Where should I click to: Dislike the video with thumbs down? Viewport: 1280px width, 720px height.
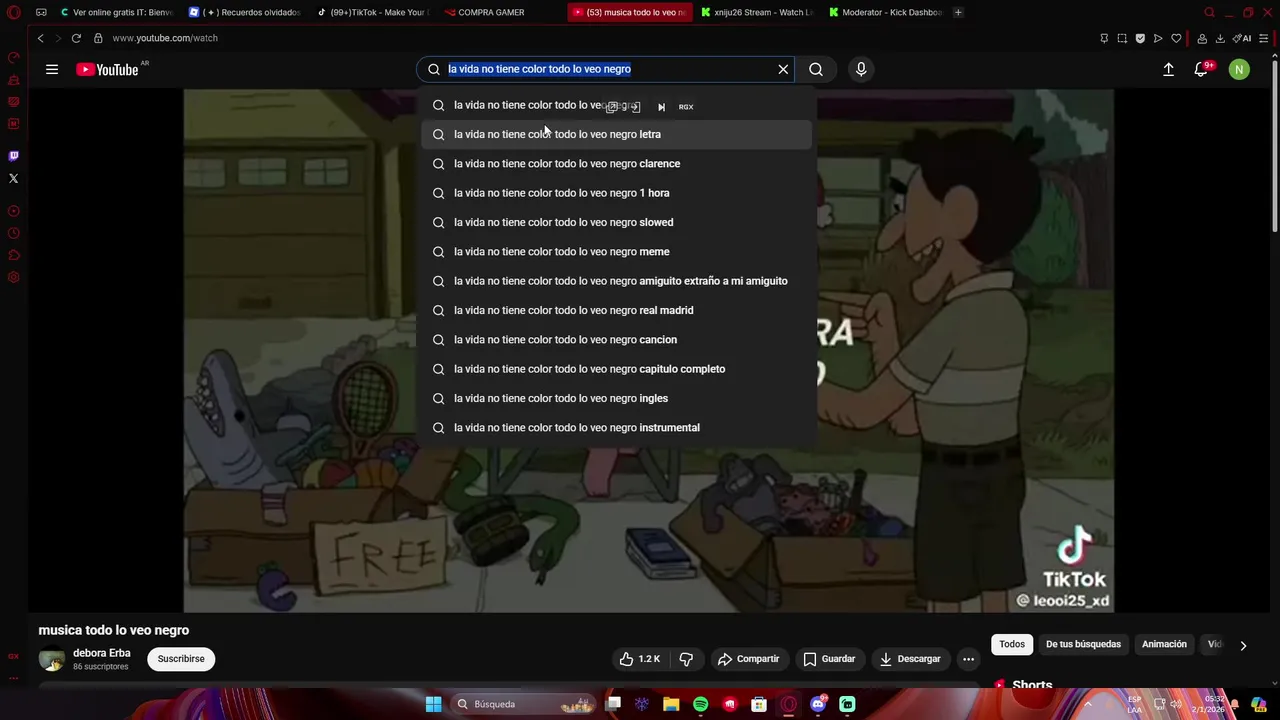coord(686,659)
